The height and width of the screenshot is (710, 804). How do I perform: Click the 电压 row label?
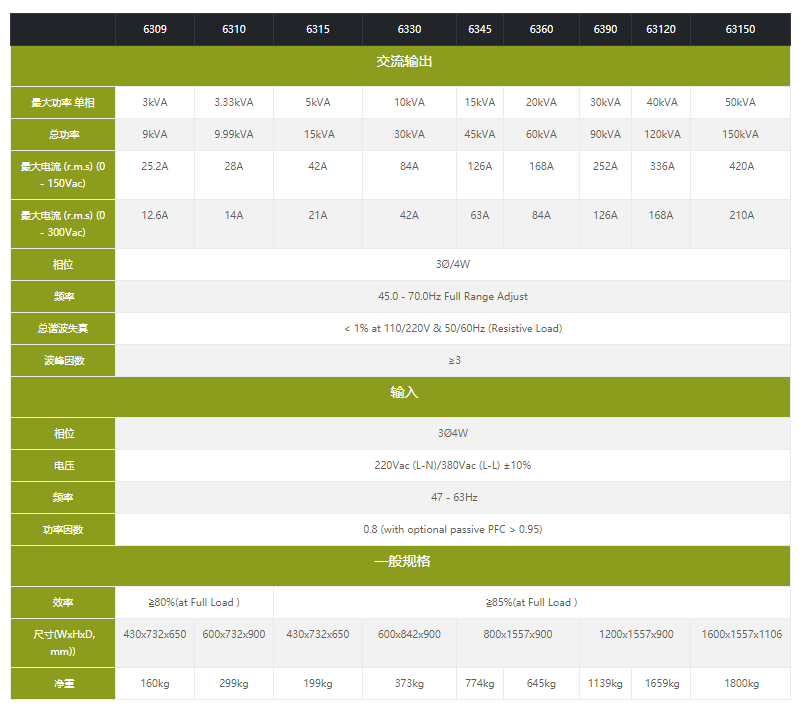tap(63, 465)
